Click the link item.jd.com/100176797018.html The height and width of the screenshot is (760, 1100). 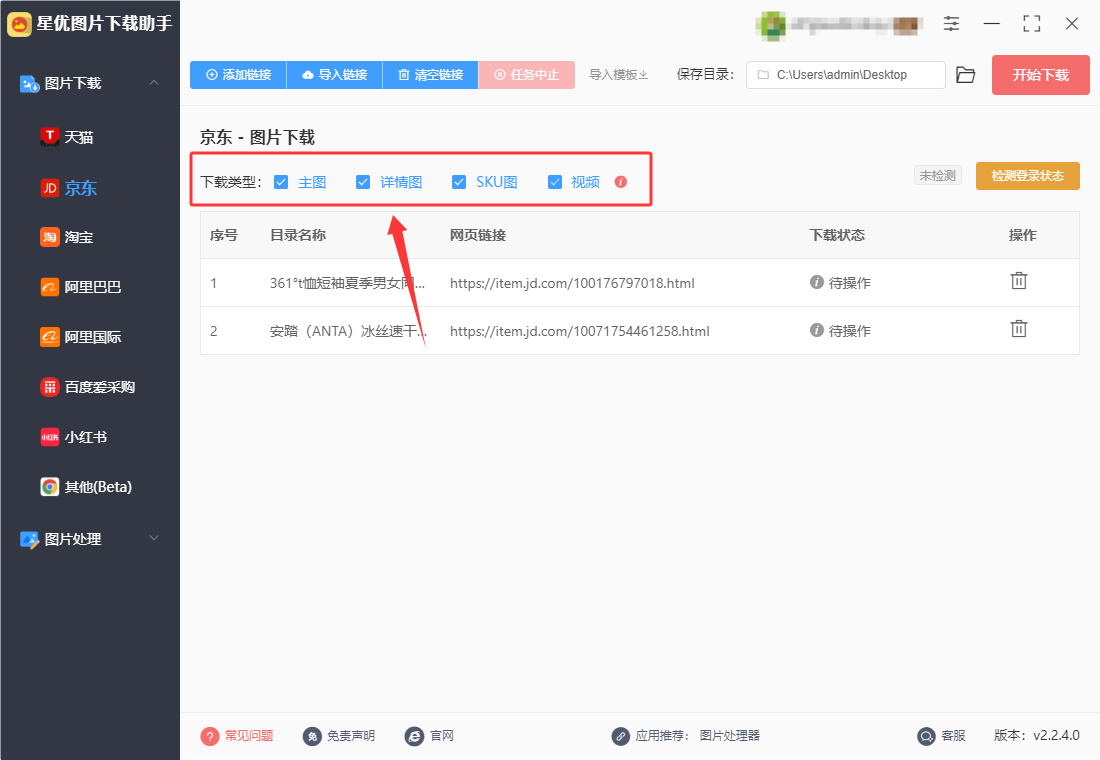pos(572,283)
